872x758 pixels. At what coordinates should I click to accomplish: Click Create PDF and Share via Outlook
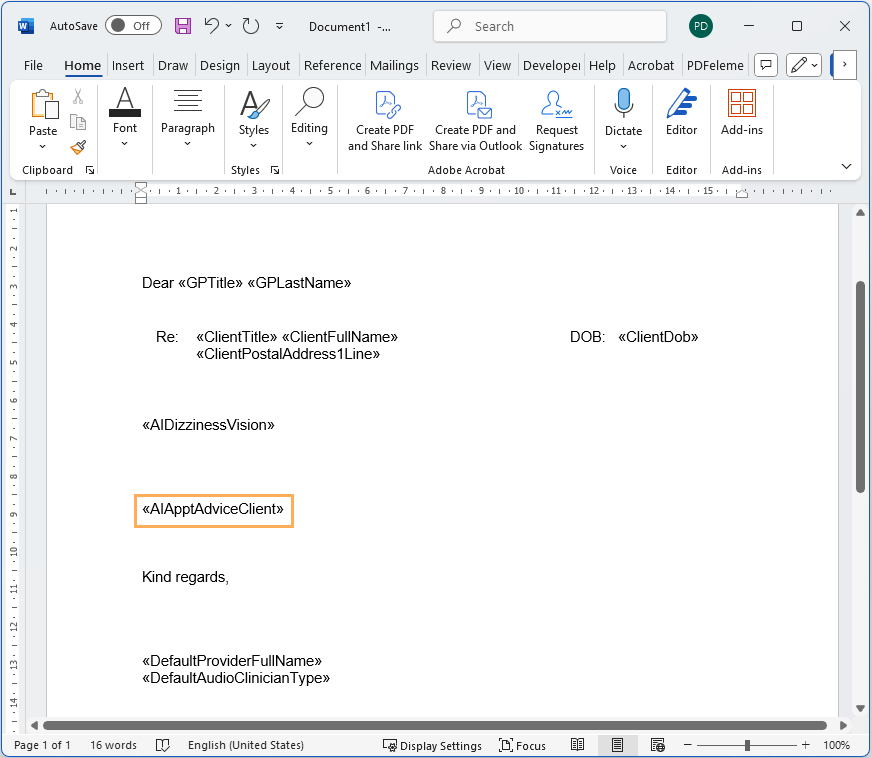475,121
